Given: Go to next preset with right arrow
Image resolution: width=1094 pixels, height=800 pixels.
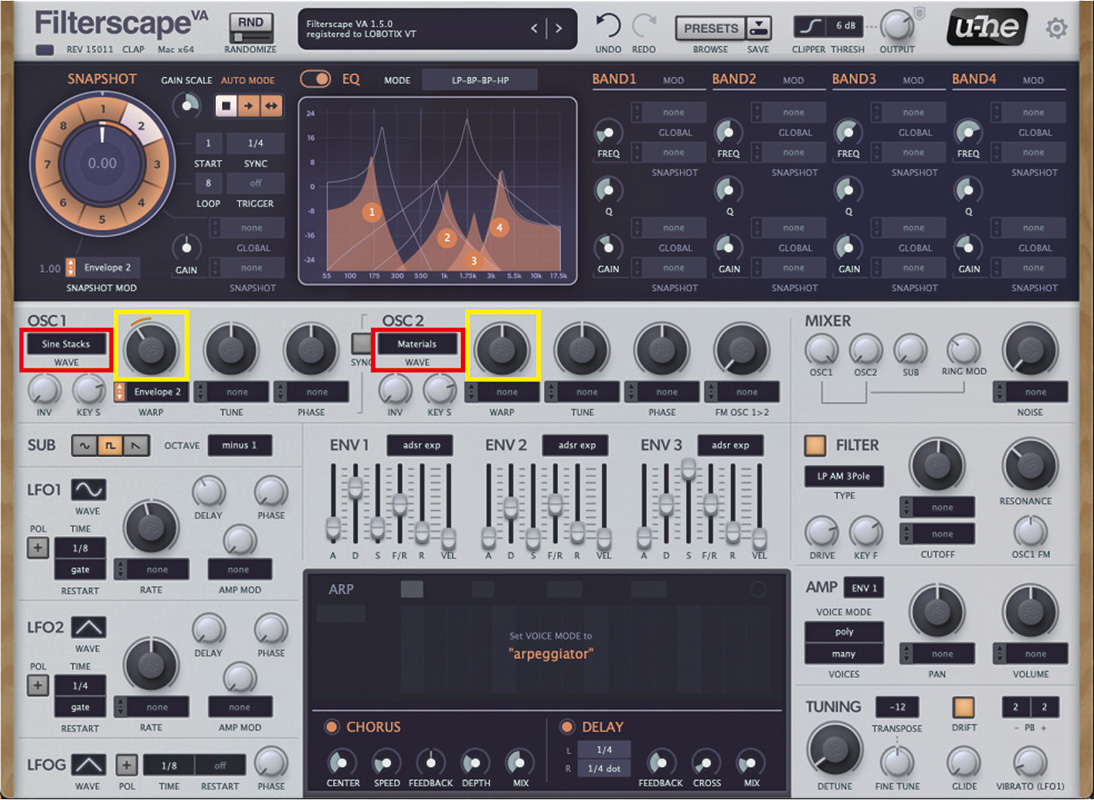Looking at the screenshot, I should pyautogui.click(x=558, y=29).
